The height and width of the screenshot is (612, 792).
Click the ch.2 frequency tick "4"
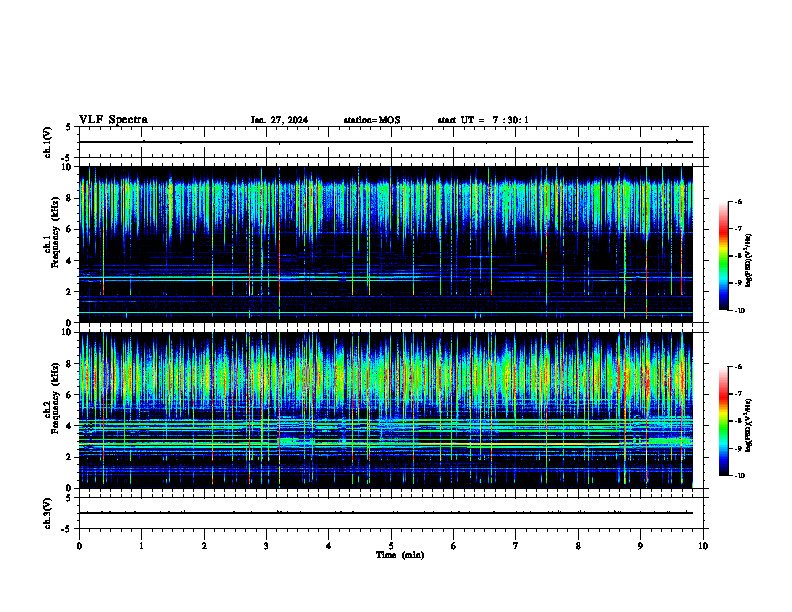coord(71,426)
